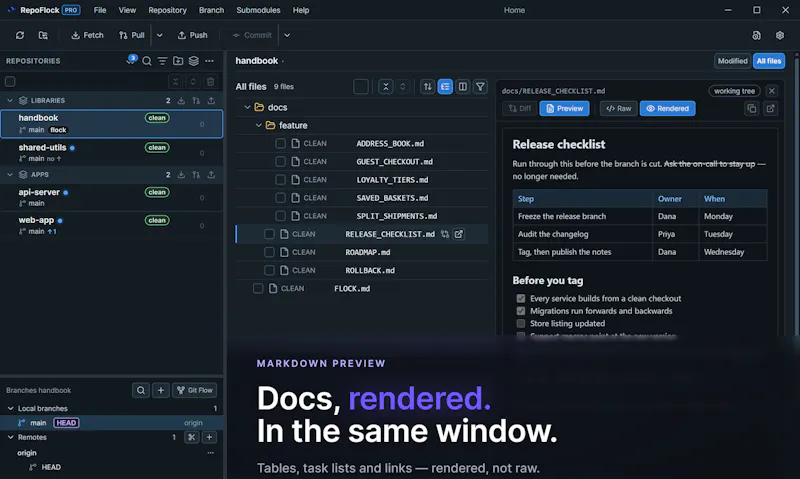Click the Git Flow button
Screen dimensions: 800x479
point(194,390)
